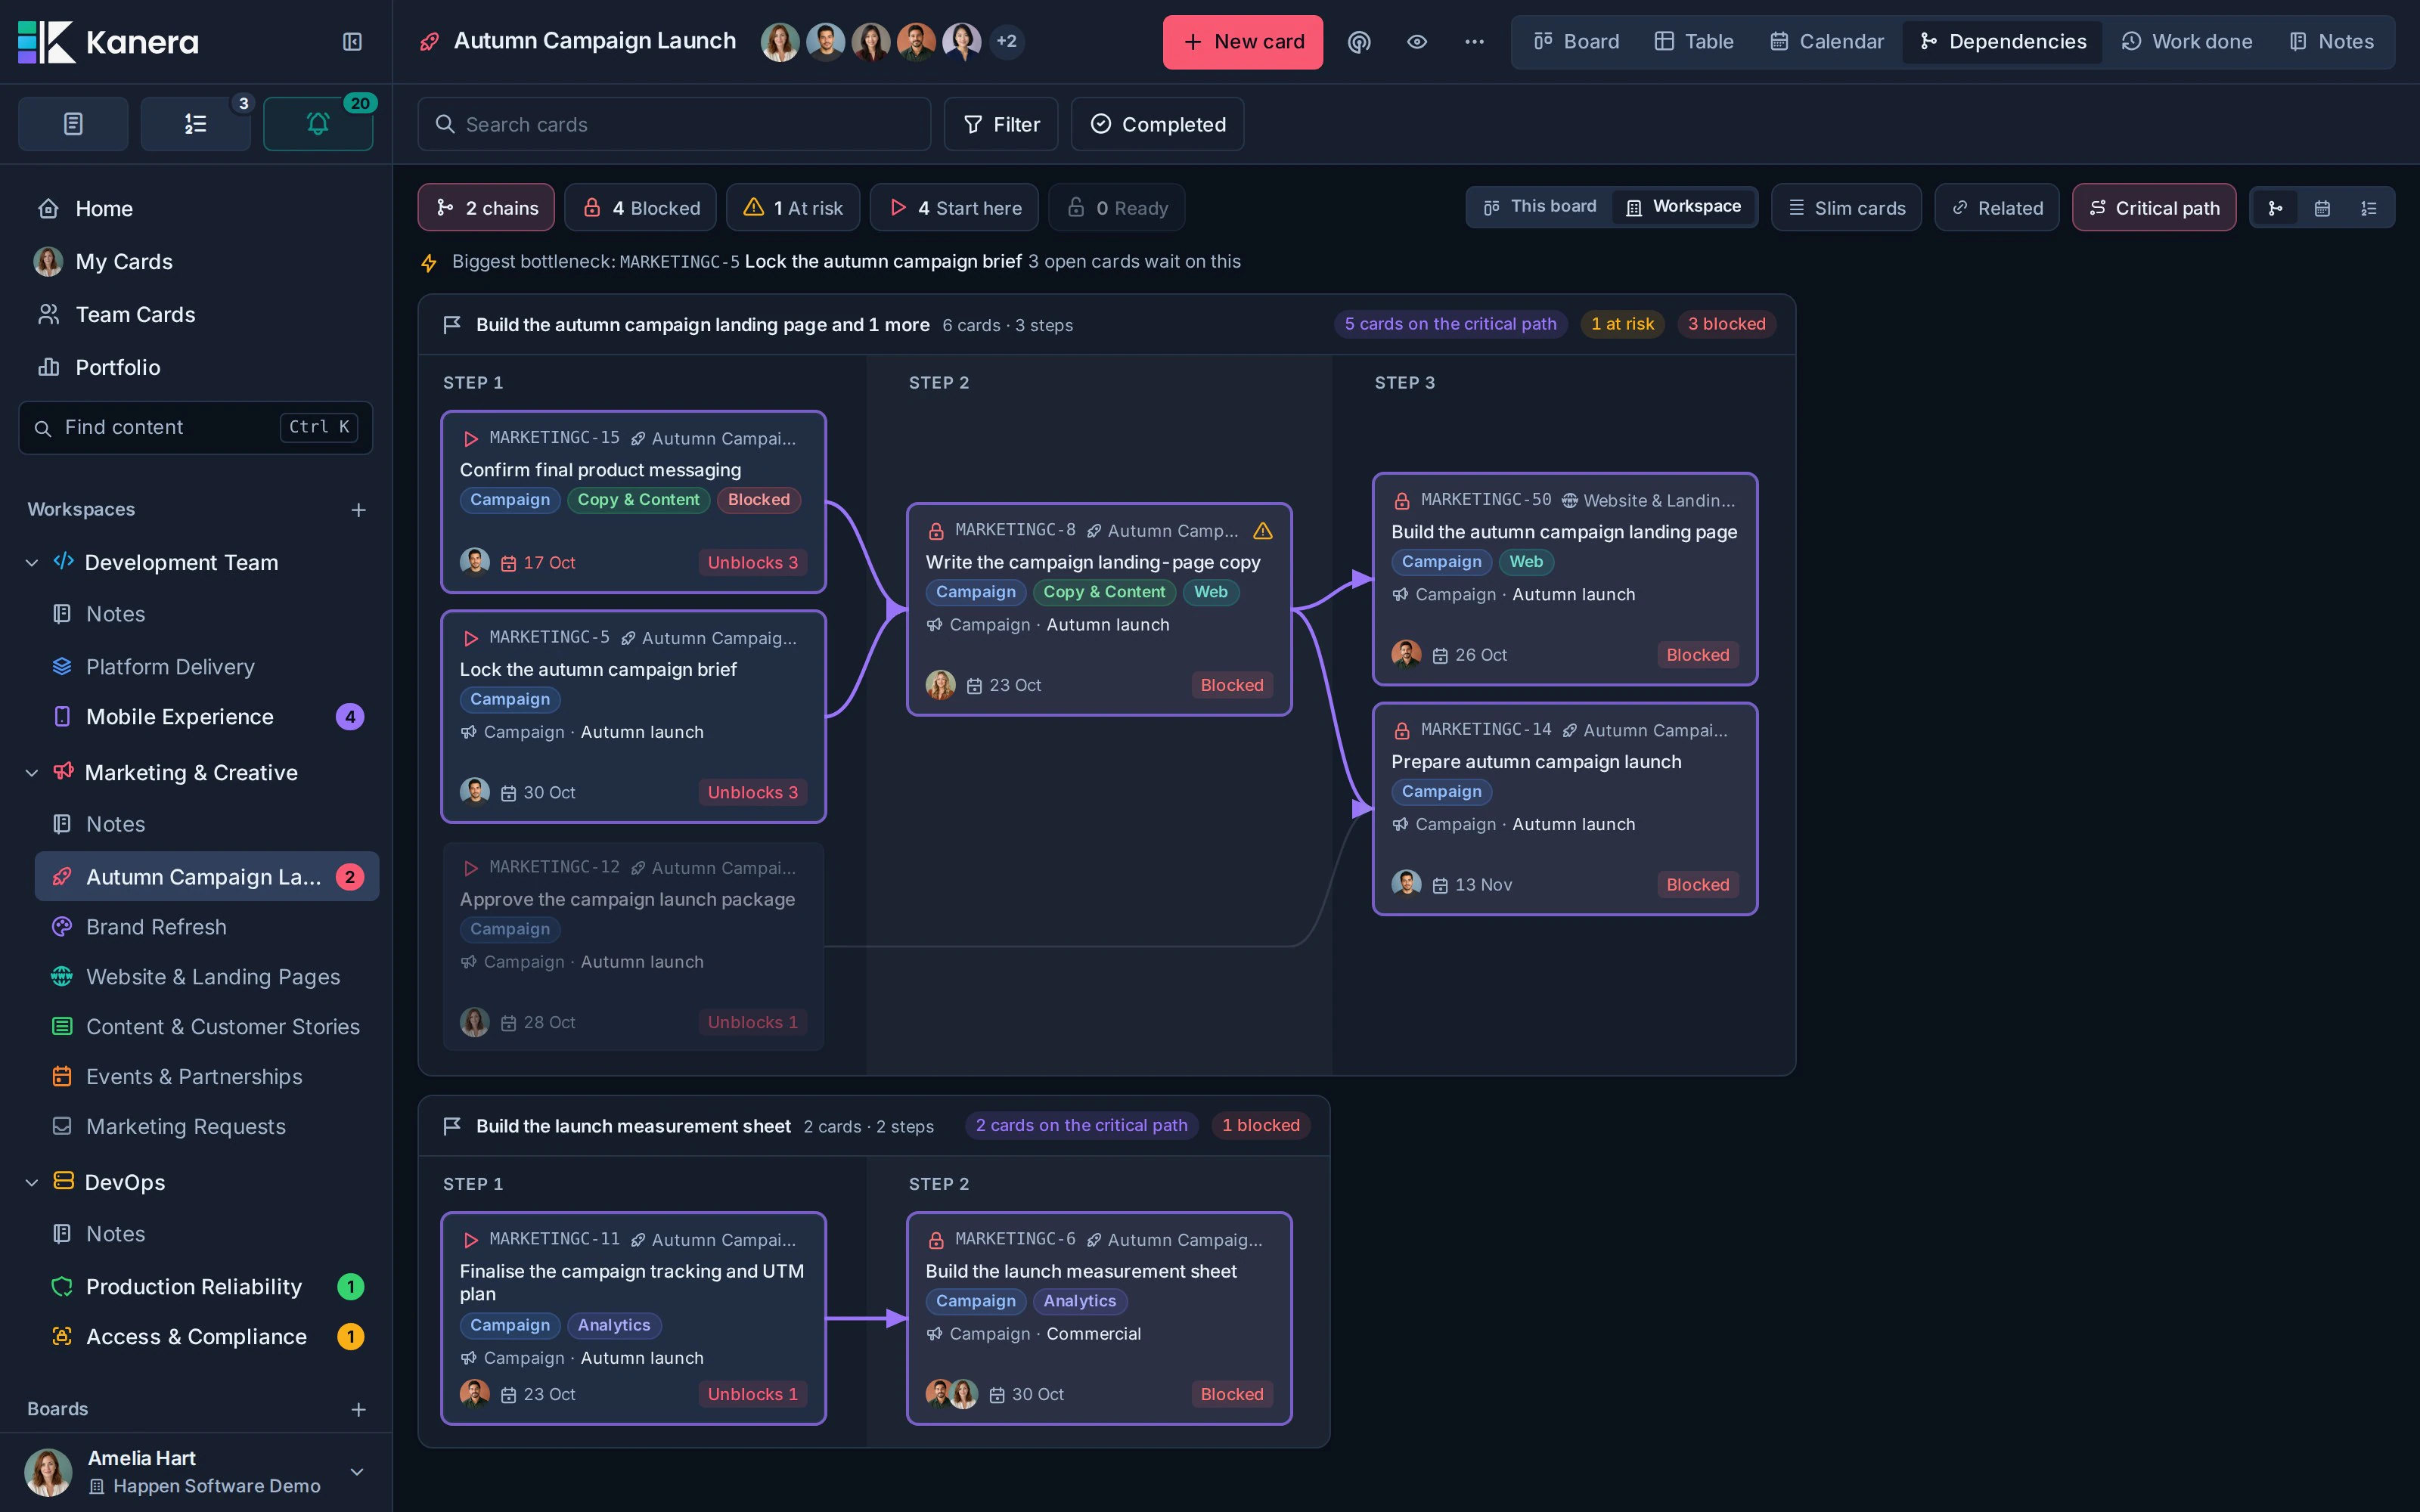Open the Amelia Hart account dropdown chevron
The width and height of the screenshot is (2420, 1512).
coord(356,1472)
